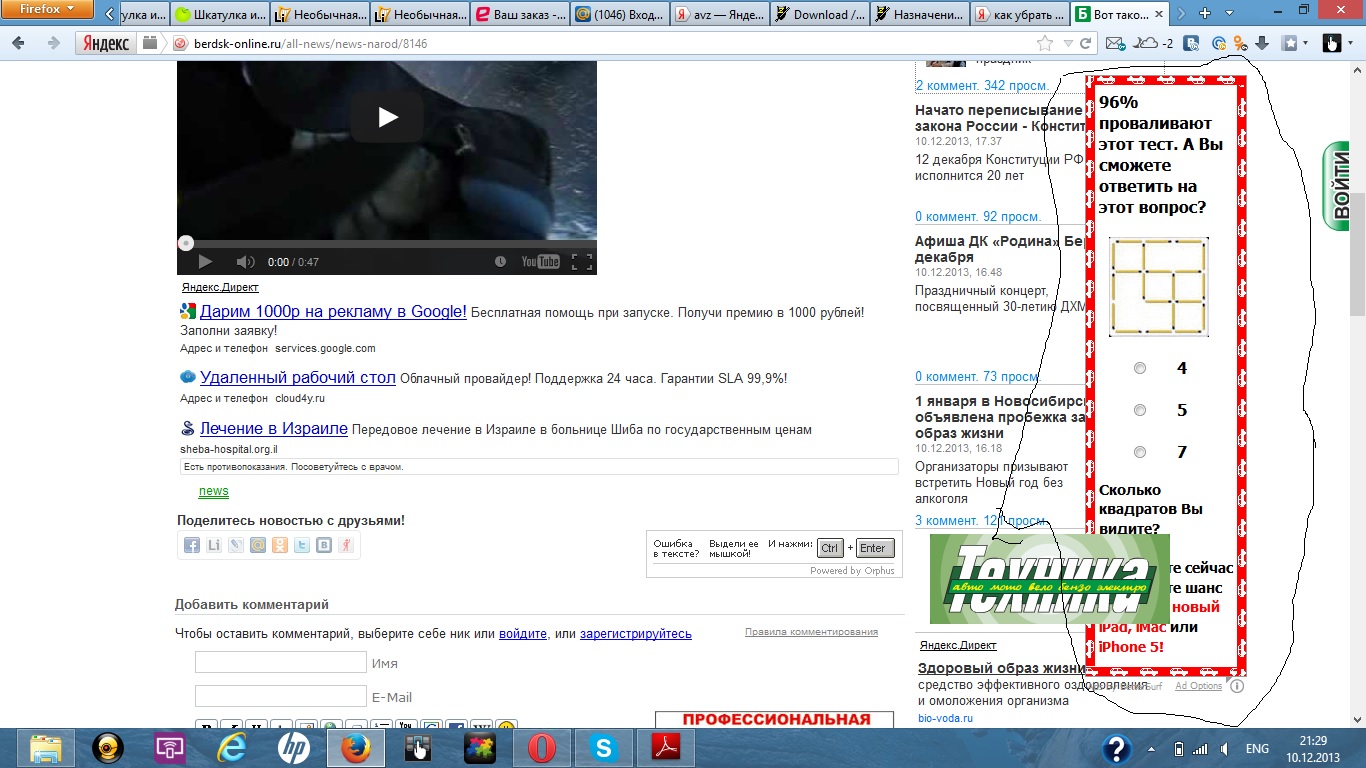Open Skype from the Windows taskbar
Viewport: 1366px width, 768px height.
604,747
